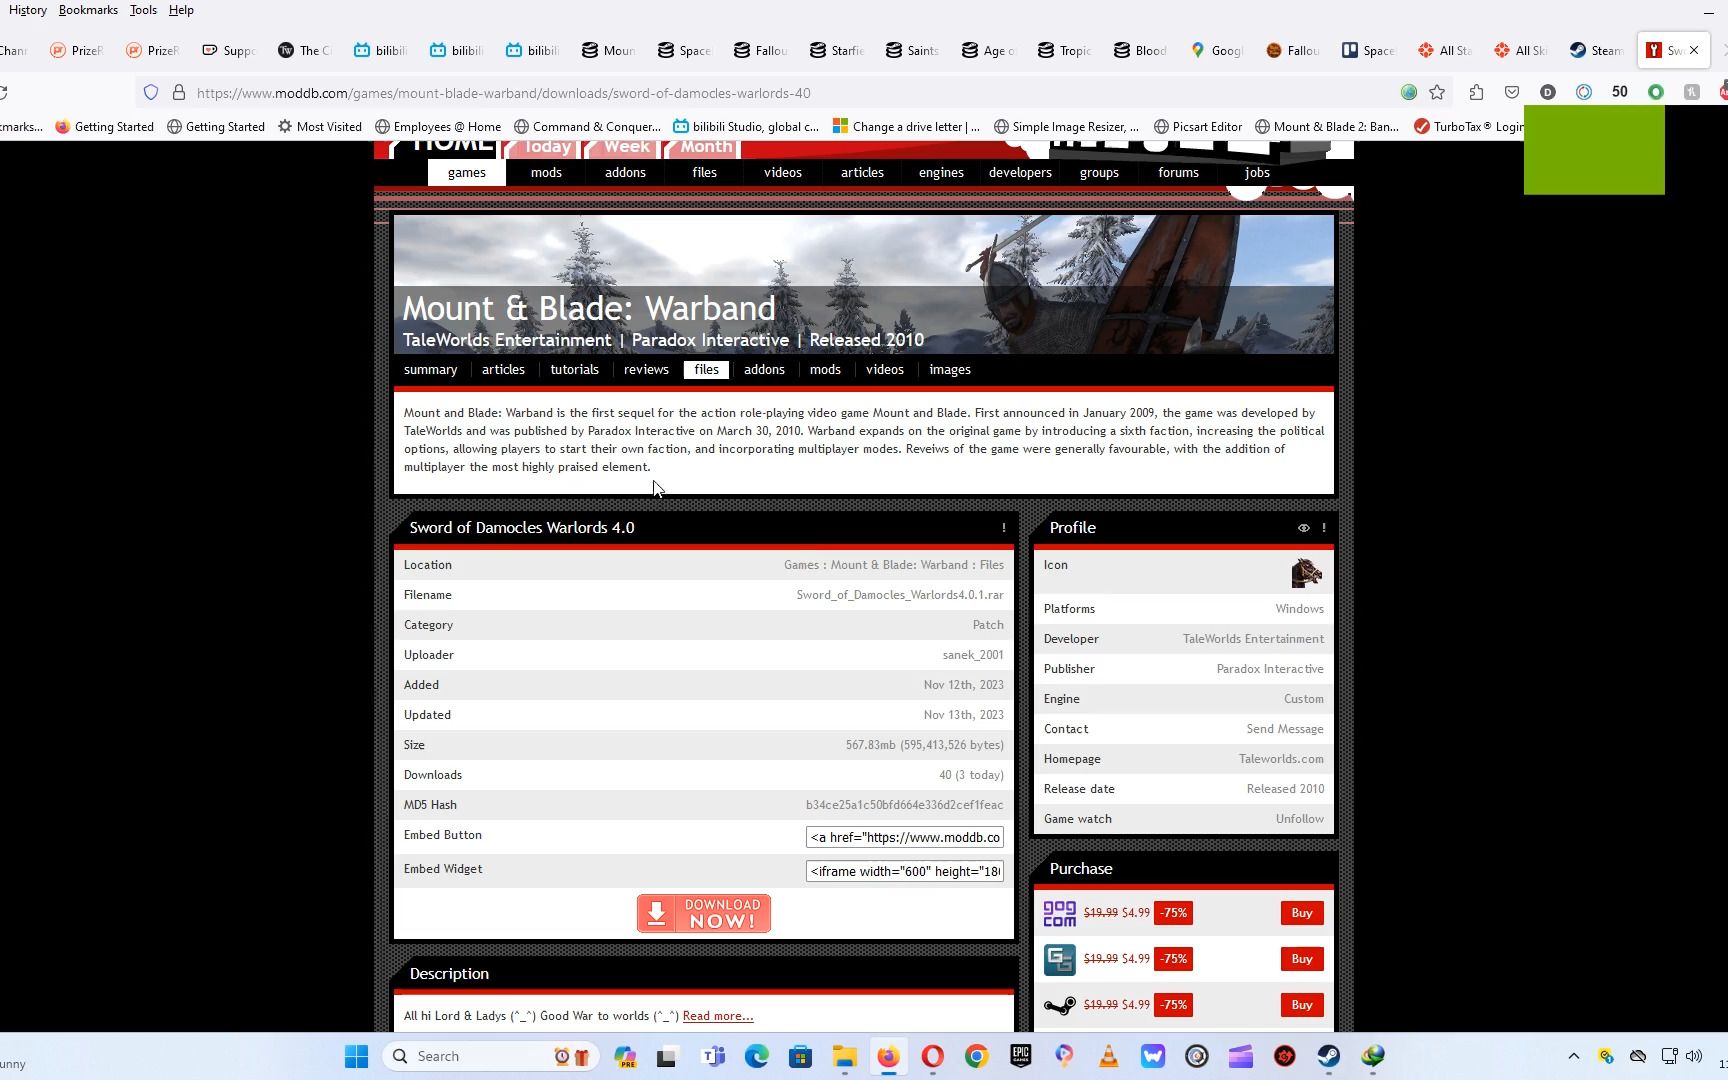Open Microsoft Teams from the taskbar

click(x=713, y=1057)
